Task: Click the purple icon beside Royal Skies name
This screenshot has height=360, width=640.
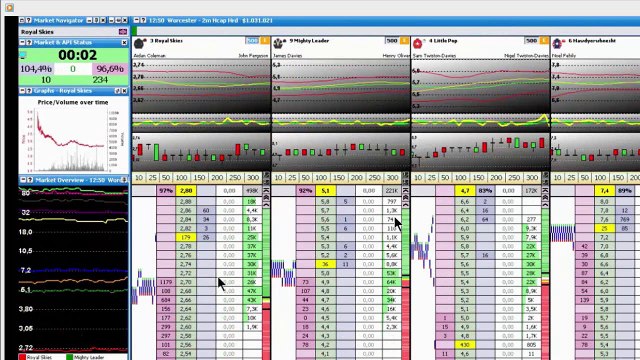Action: (x=122, y=31)
